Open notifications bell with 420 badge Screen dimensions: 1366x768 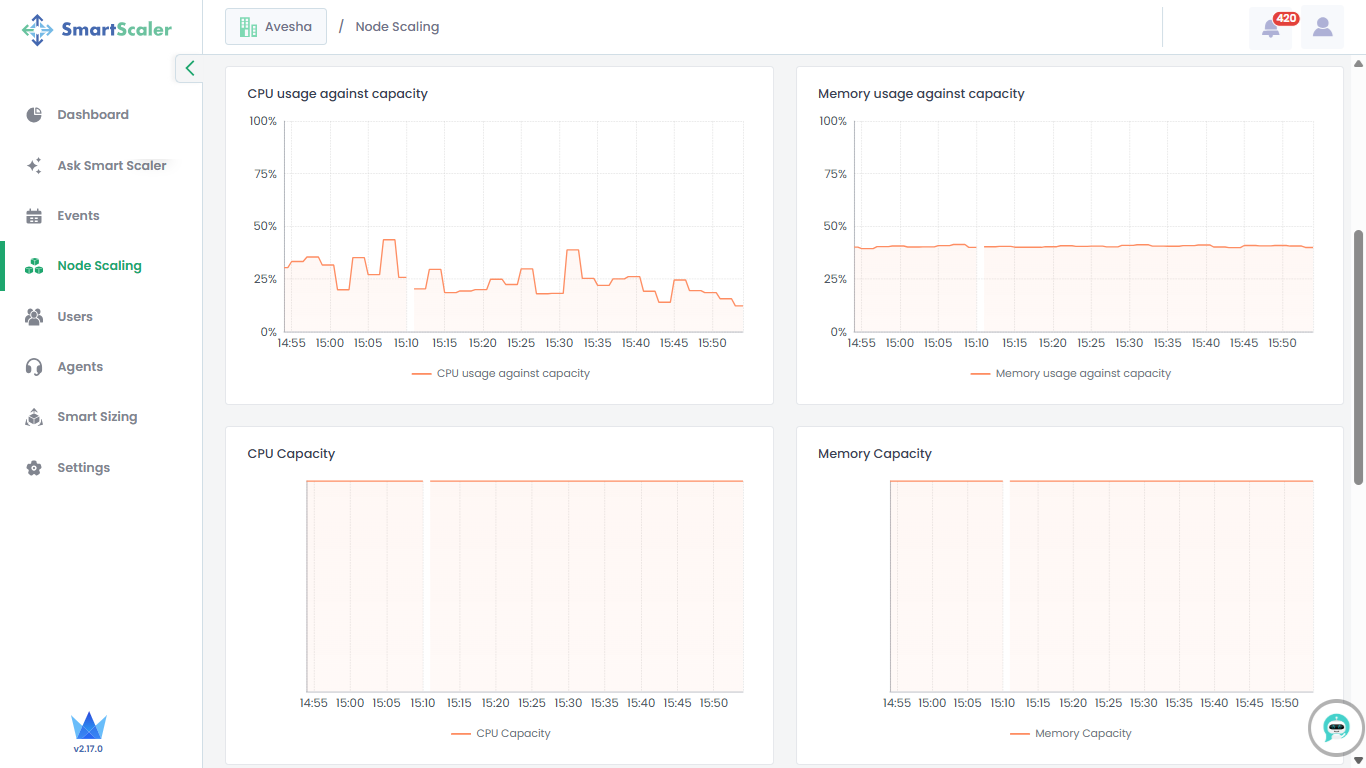(x=1271, y=28)
